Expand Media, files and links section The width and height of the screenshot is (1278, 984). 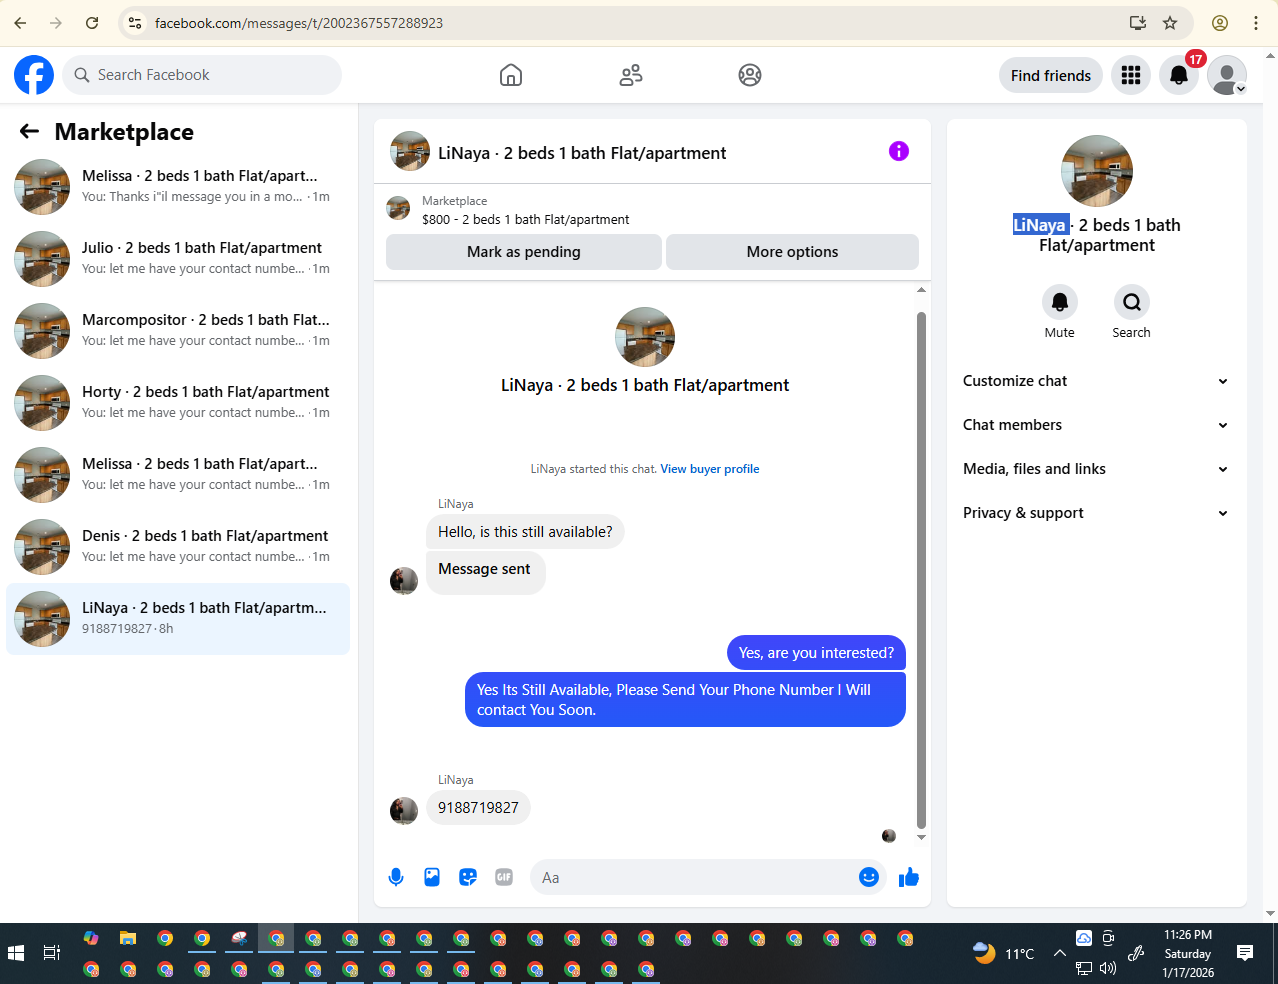(x=1096, y=469)
